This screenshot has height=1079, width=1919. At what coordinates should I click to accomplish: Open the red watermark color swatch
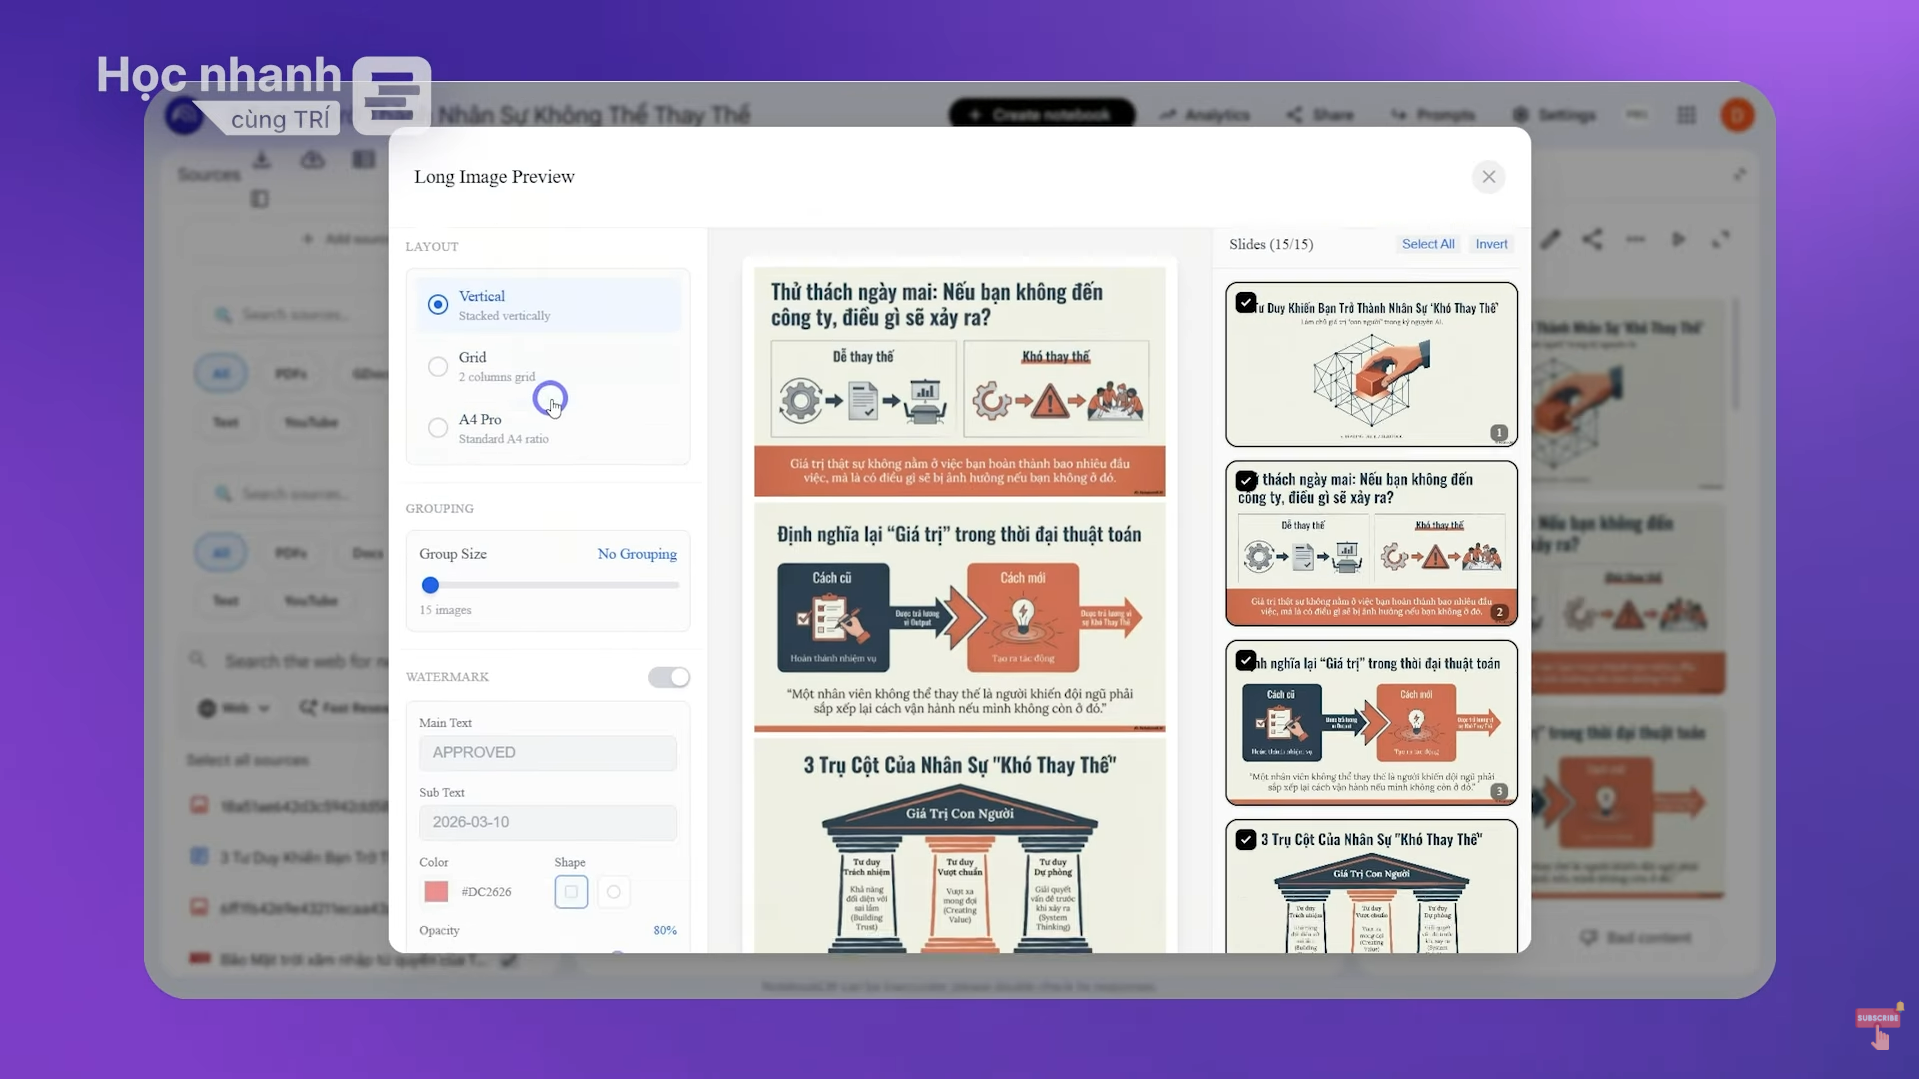point(436,891)
